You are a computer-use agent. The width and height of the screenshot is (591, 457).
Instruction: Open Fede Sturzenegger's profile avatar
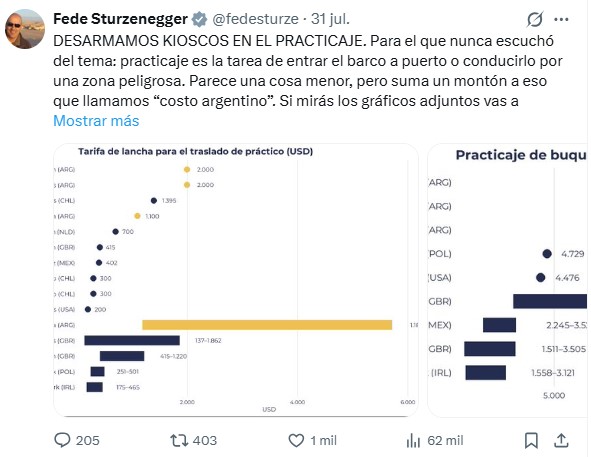click(x=25, y=29)
